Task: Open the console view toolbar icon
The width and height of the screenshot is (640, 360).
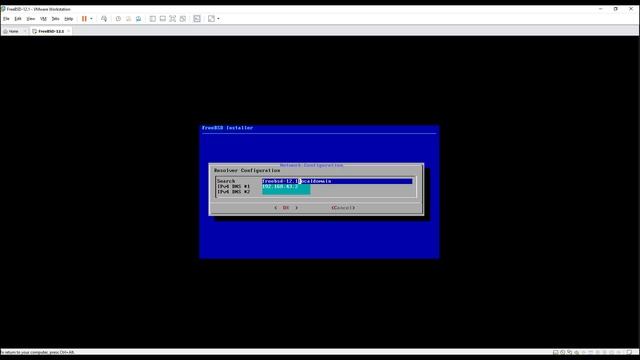Action: [x=197, y=19]
